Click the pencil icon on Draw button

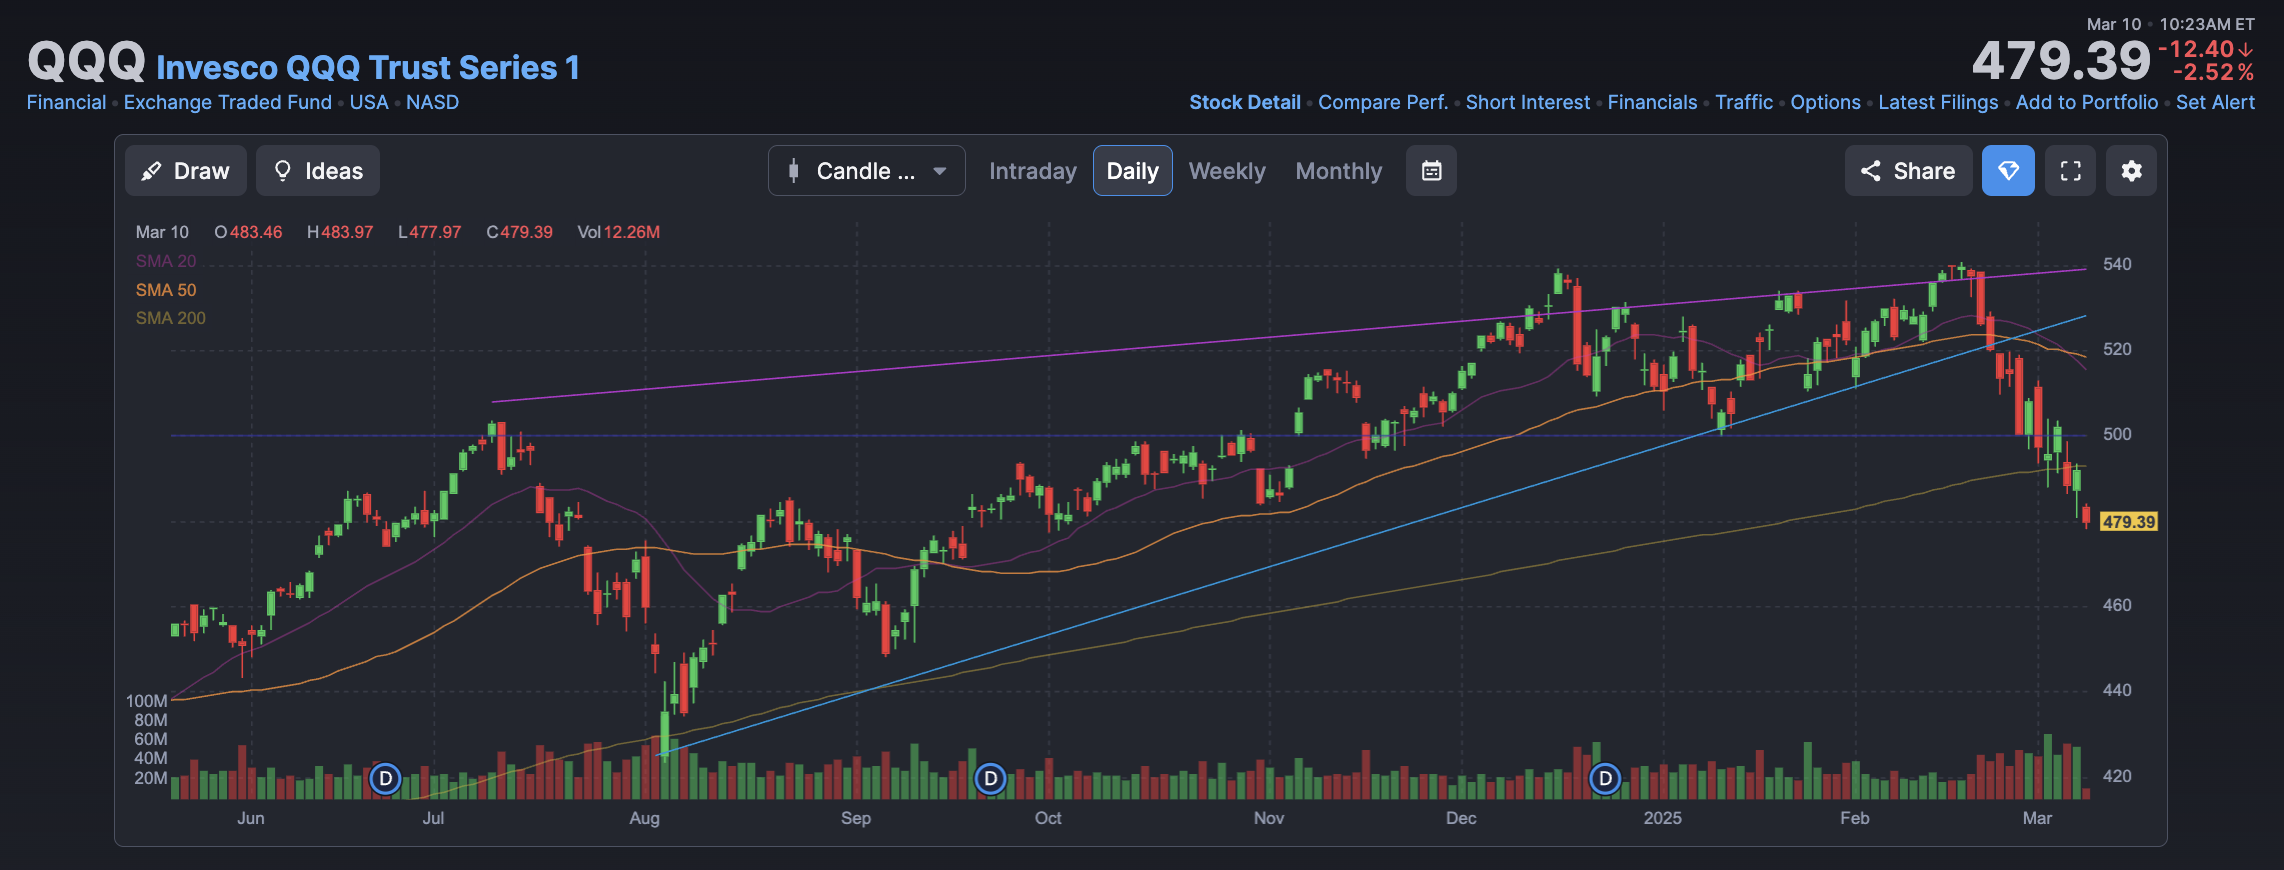151,171
